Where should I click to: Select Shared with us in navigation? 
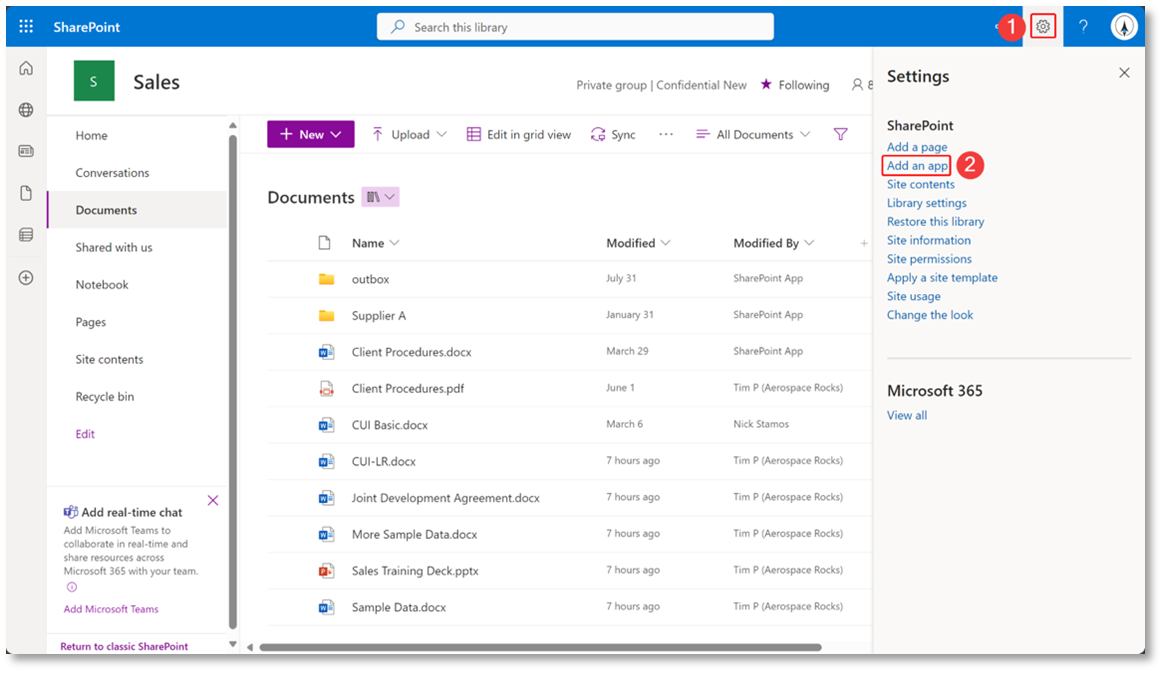click(x=114, y=247)
